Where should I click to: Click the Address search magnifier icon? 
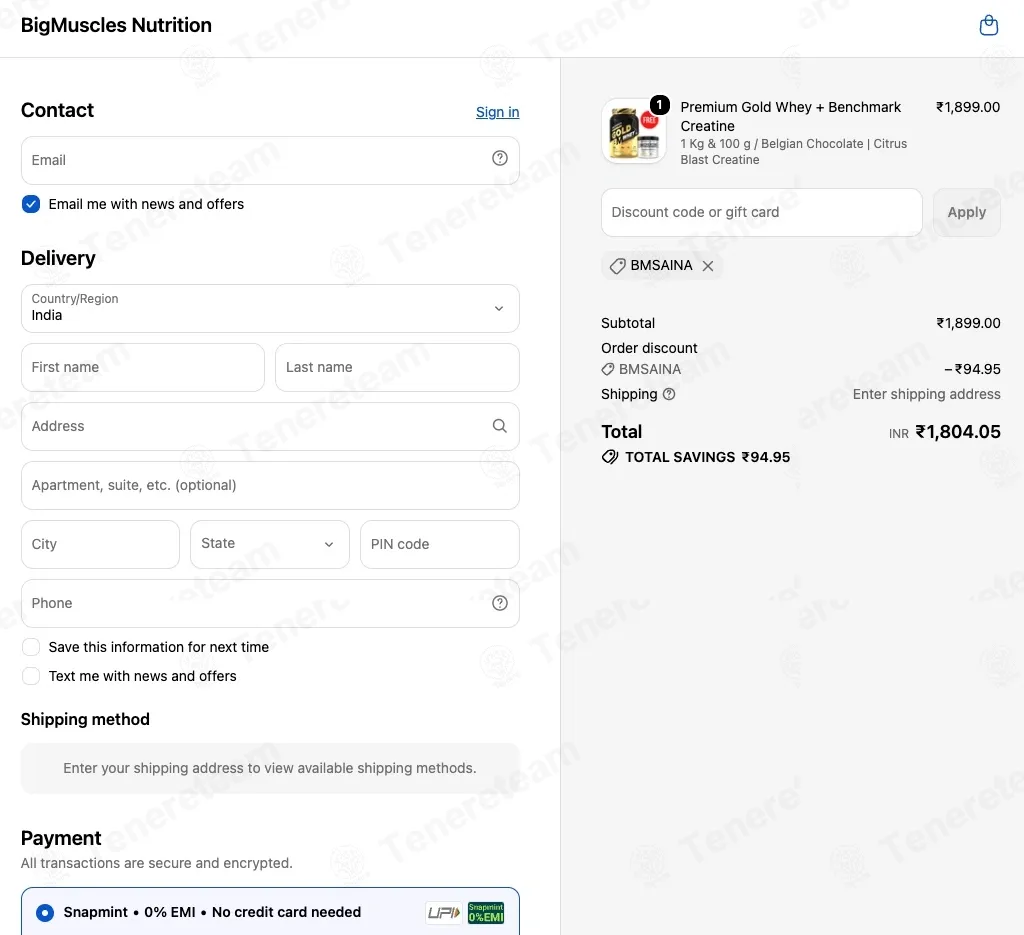click(x=500, y=426)
